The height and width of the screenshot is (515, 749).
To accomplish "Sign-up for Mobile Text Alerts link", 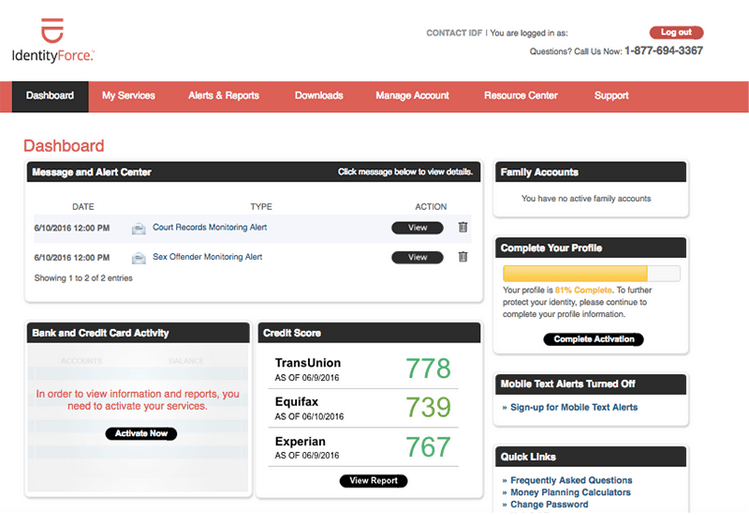I will click(574, 408).
